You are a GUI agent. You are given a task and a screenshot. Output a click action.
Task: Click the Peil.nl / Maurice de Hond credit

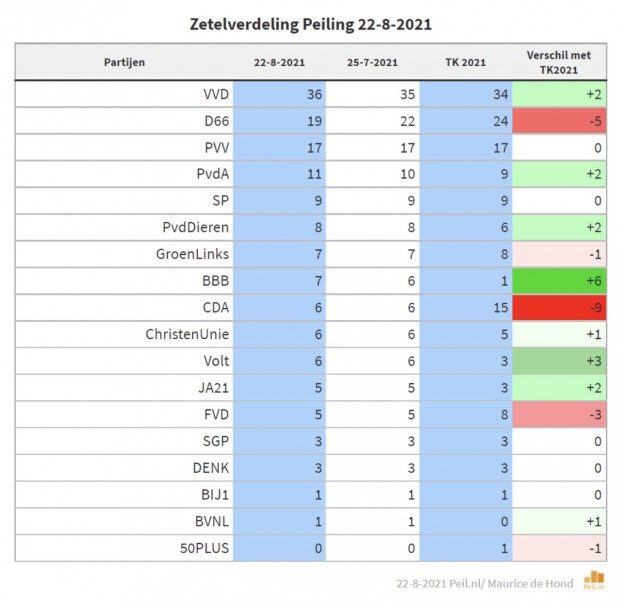(487, 582)
